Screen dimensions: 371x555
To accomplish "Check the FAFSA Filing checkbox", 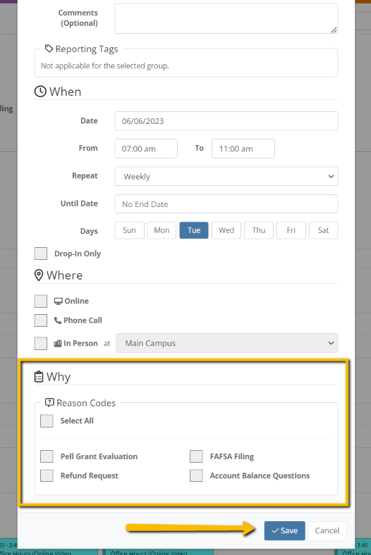I will [x=196, y=456].
